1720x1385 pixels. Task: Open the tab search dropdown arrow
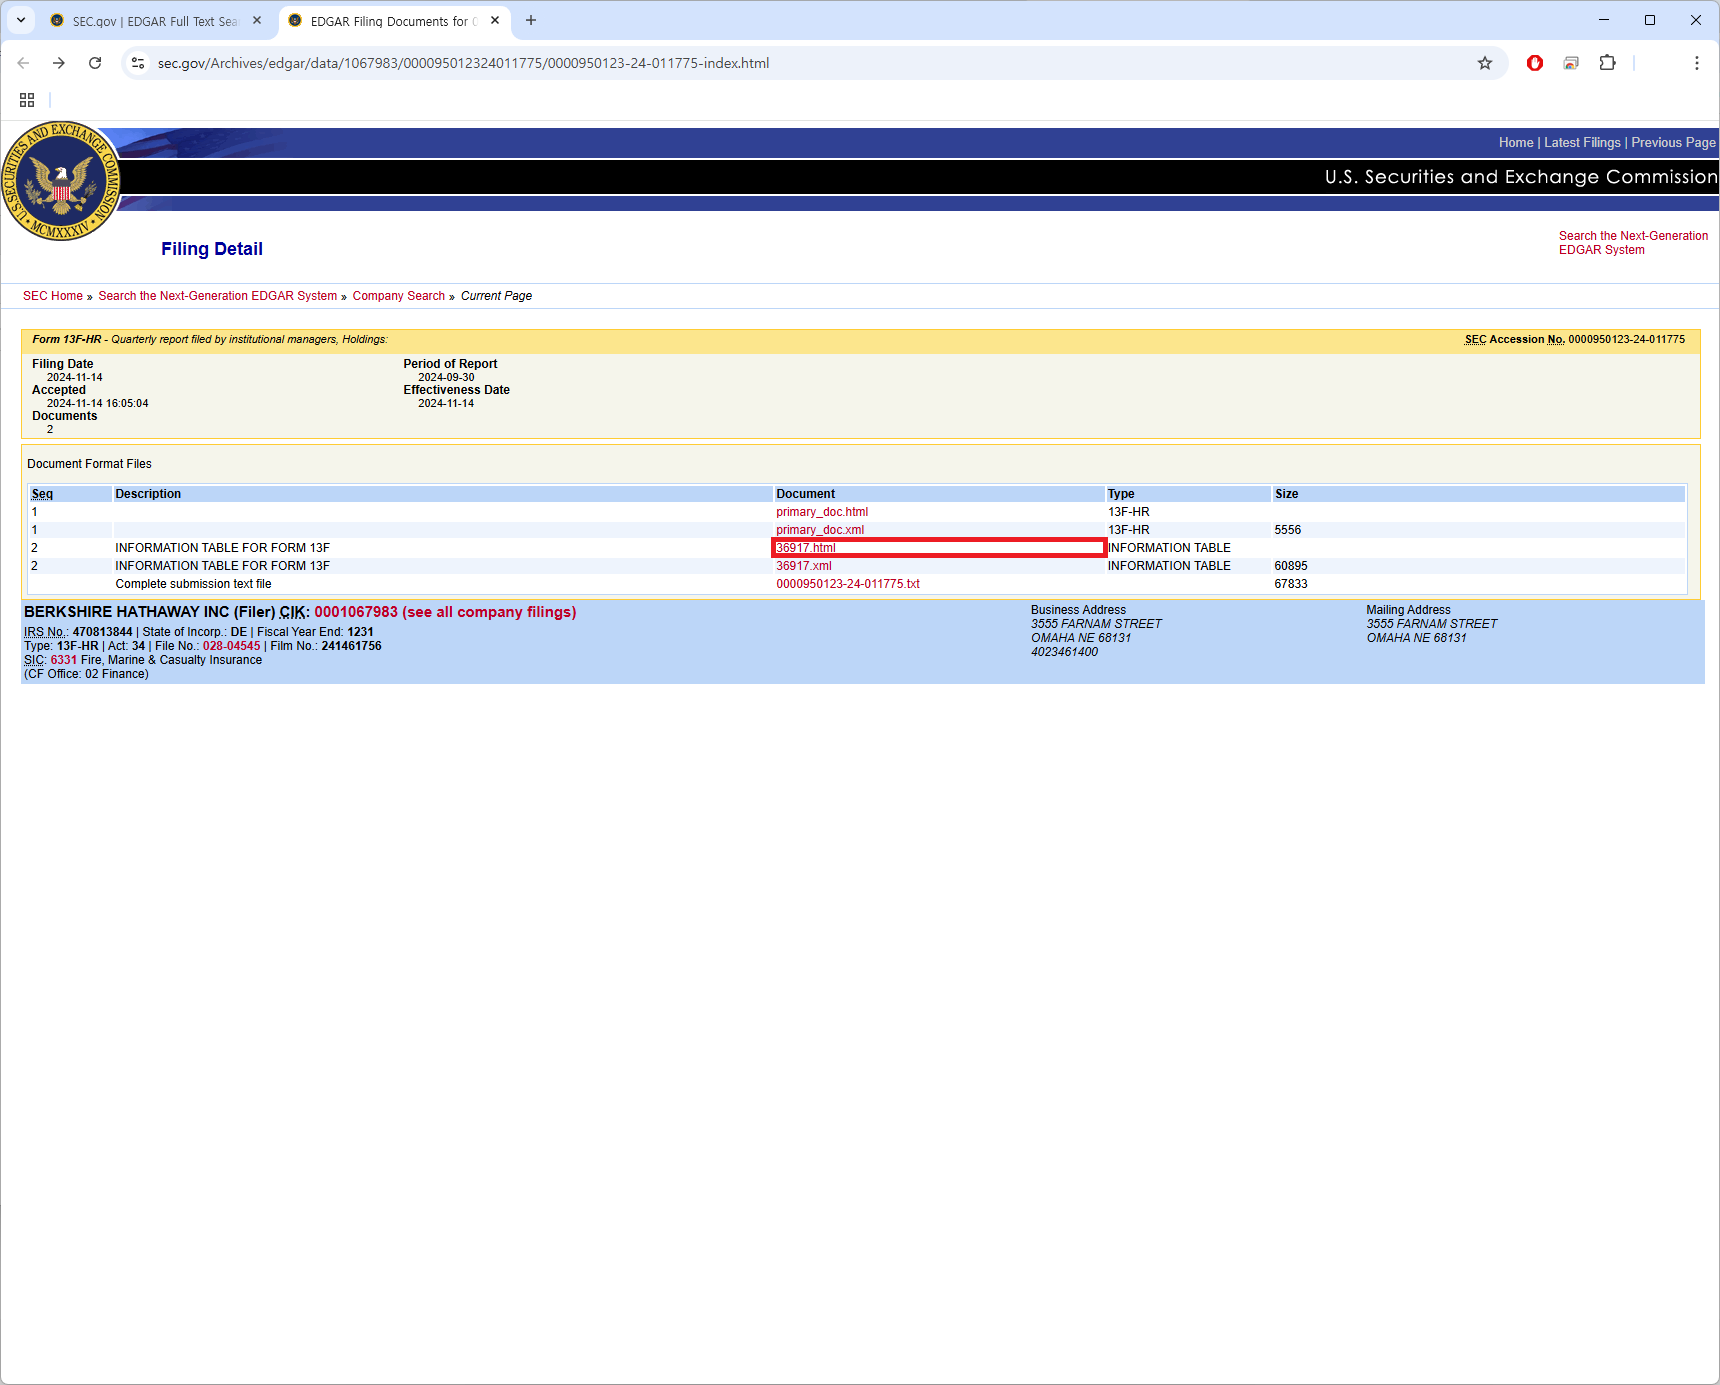[x=21, y=20]
